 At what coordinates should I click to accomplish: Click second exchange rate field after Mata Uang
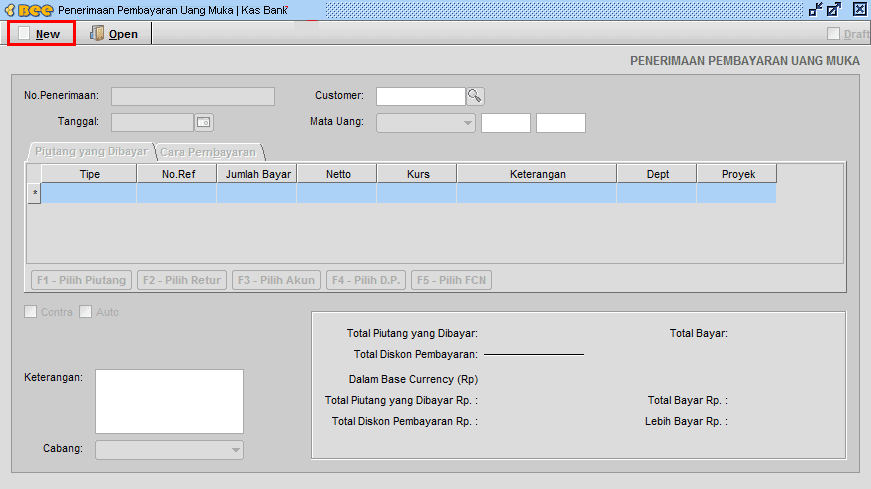(x=561, y=123)
